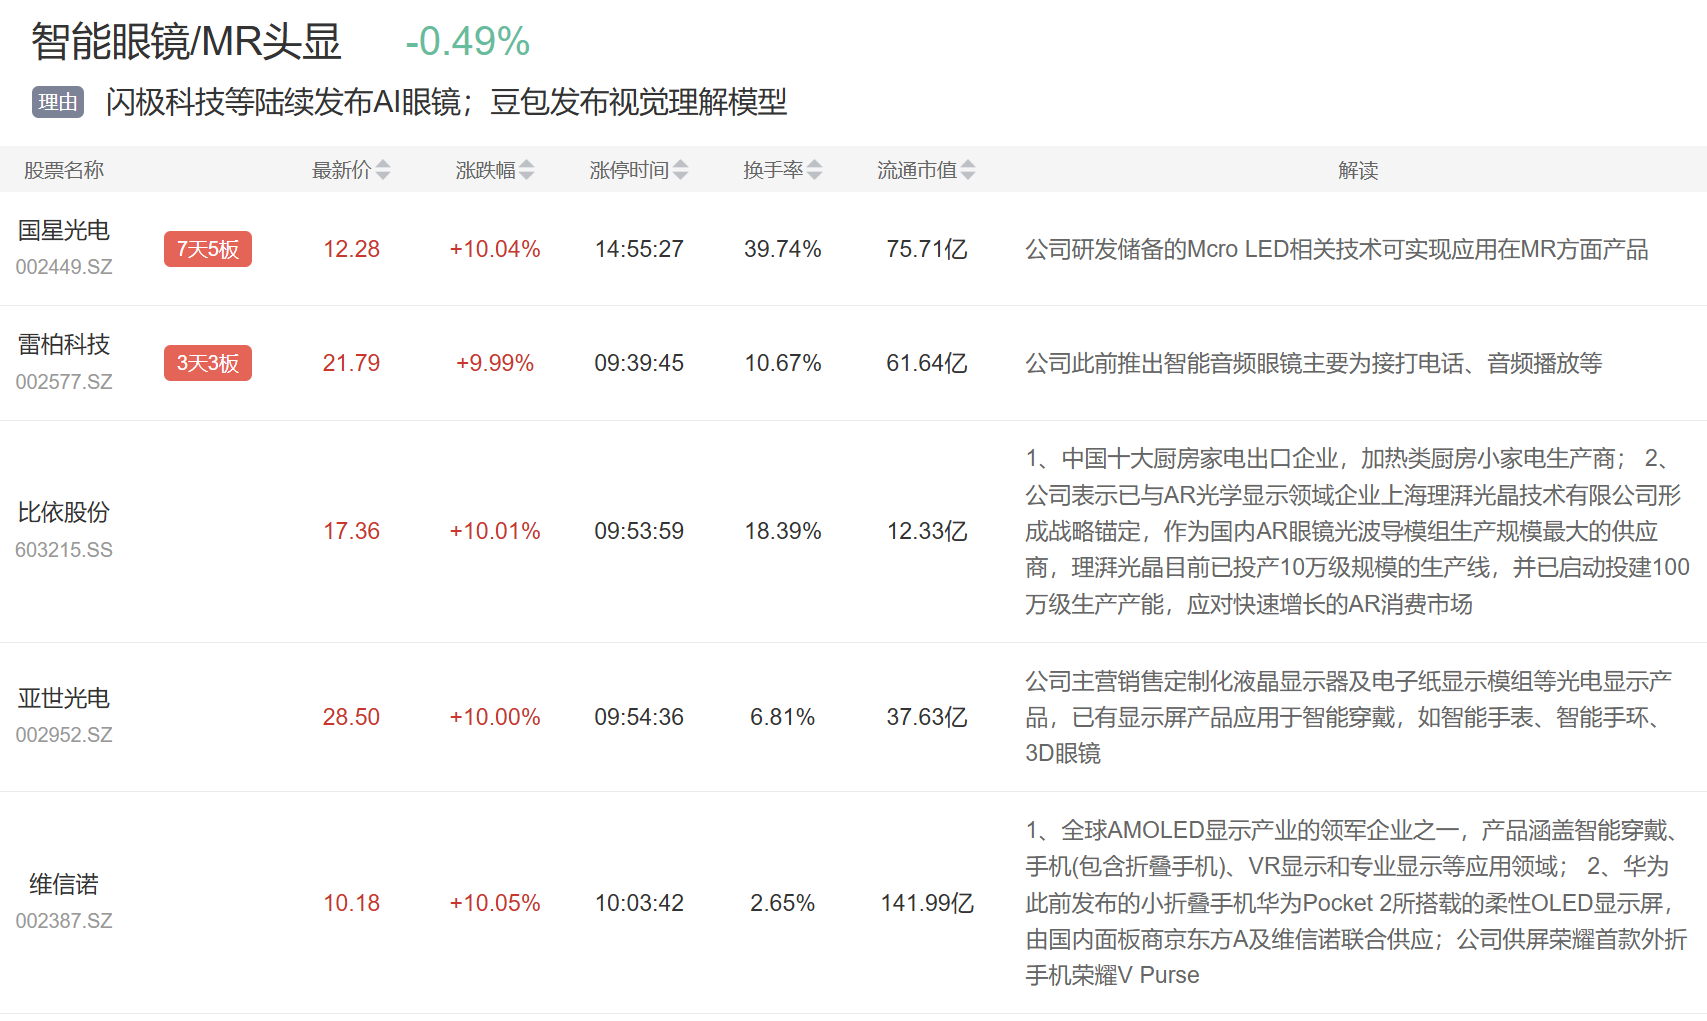Click the 智能眼镜/MR头显 sector title
This screenshot has height=1021, width=1707.
187,42
